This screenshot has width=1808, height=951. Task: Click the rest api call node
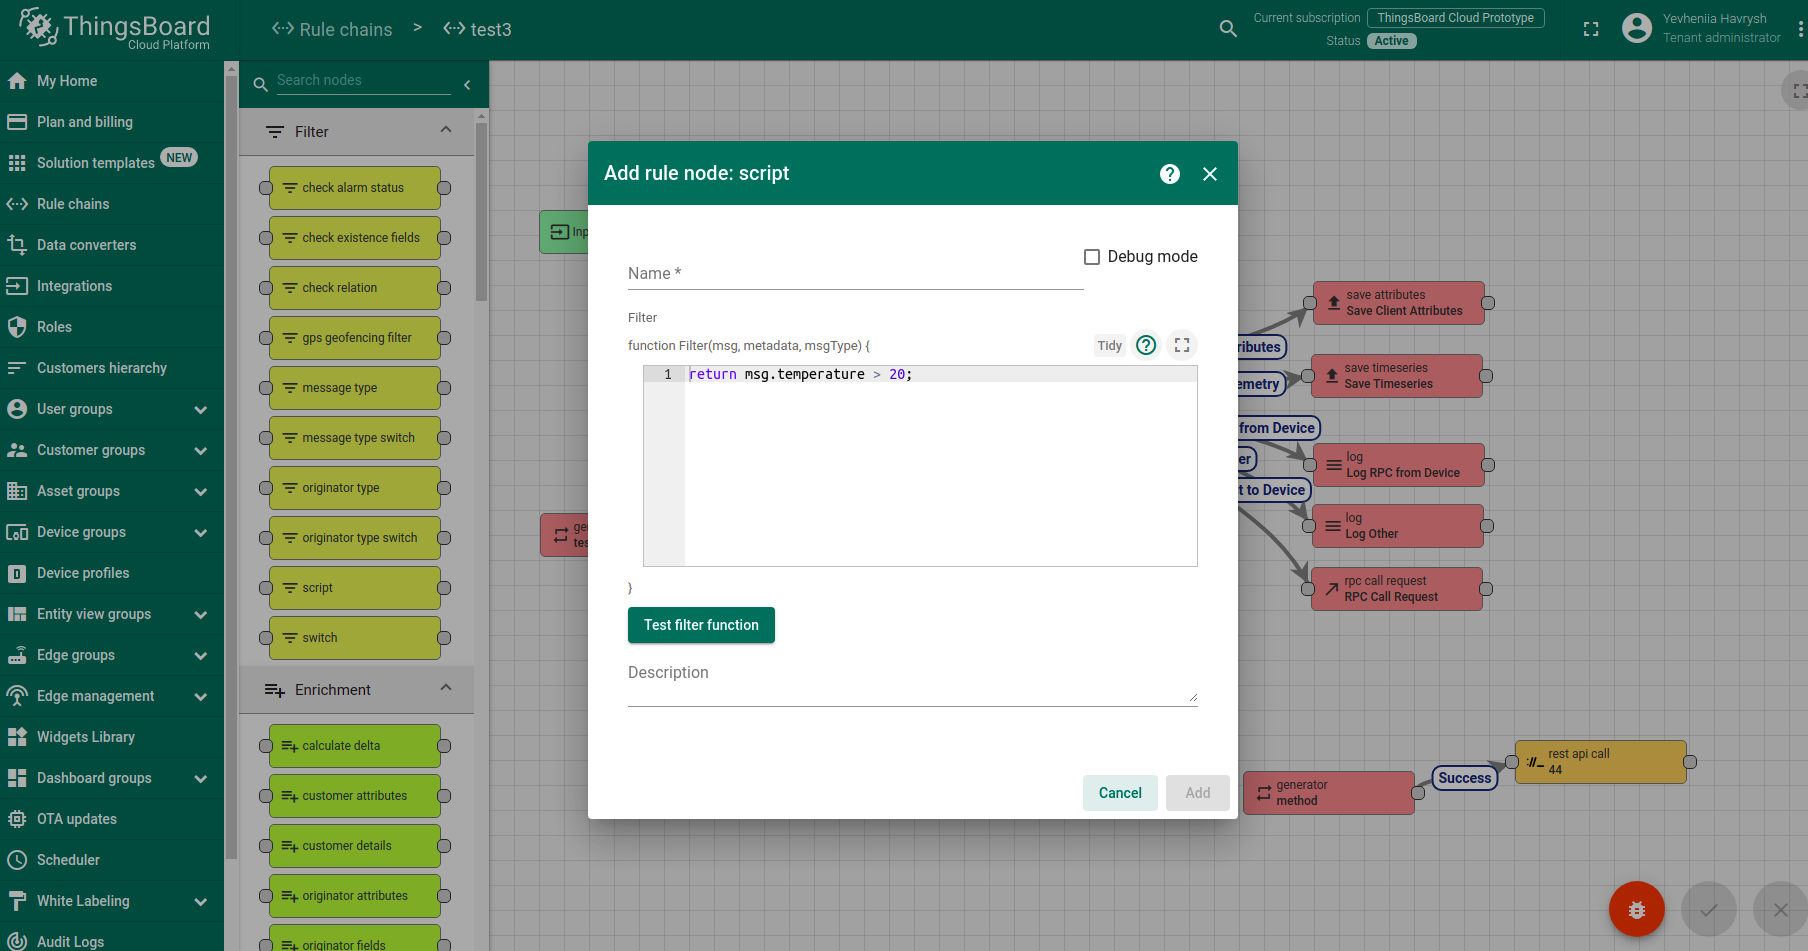click(1601, 762)
